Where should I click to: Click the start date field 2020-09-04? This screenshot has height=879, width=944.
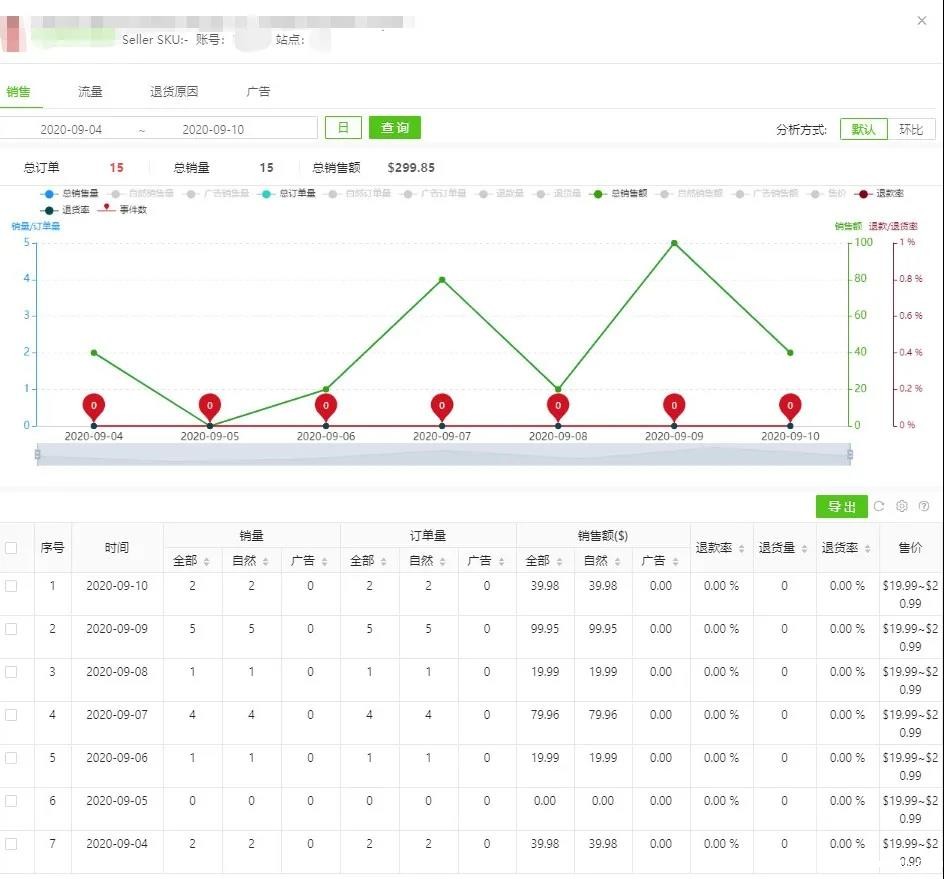[71, 129]
